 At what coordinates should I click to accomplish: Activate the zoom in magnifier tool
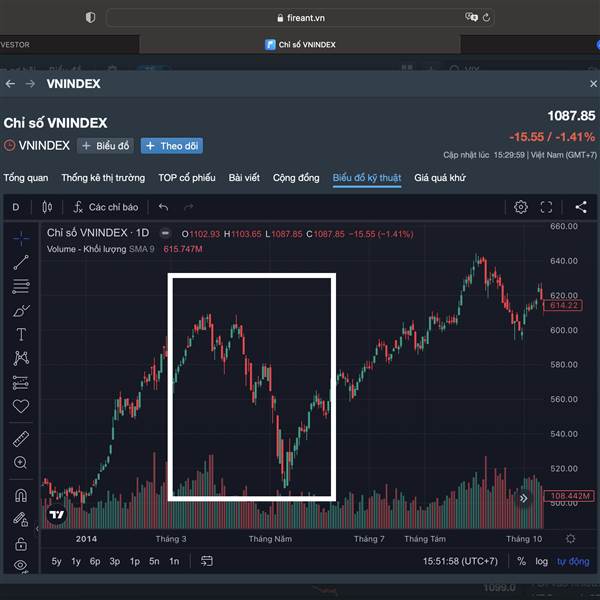[21, 463]
